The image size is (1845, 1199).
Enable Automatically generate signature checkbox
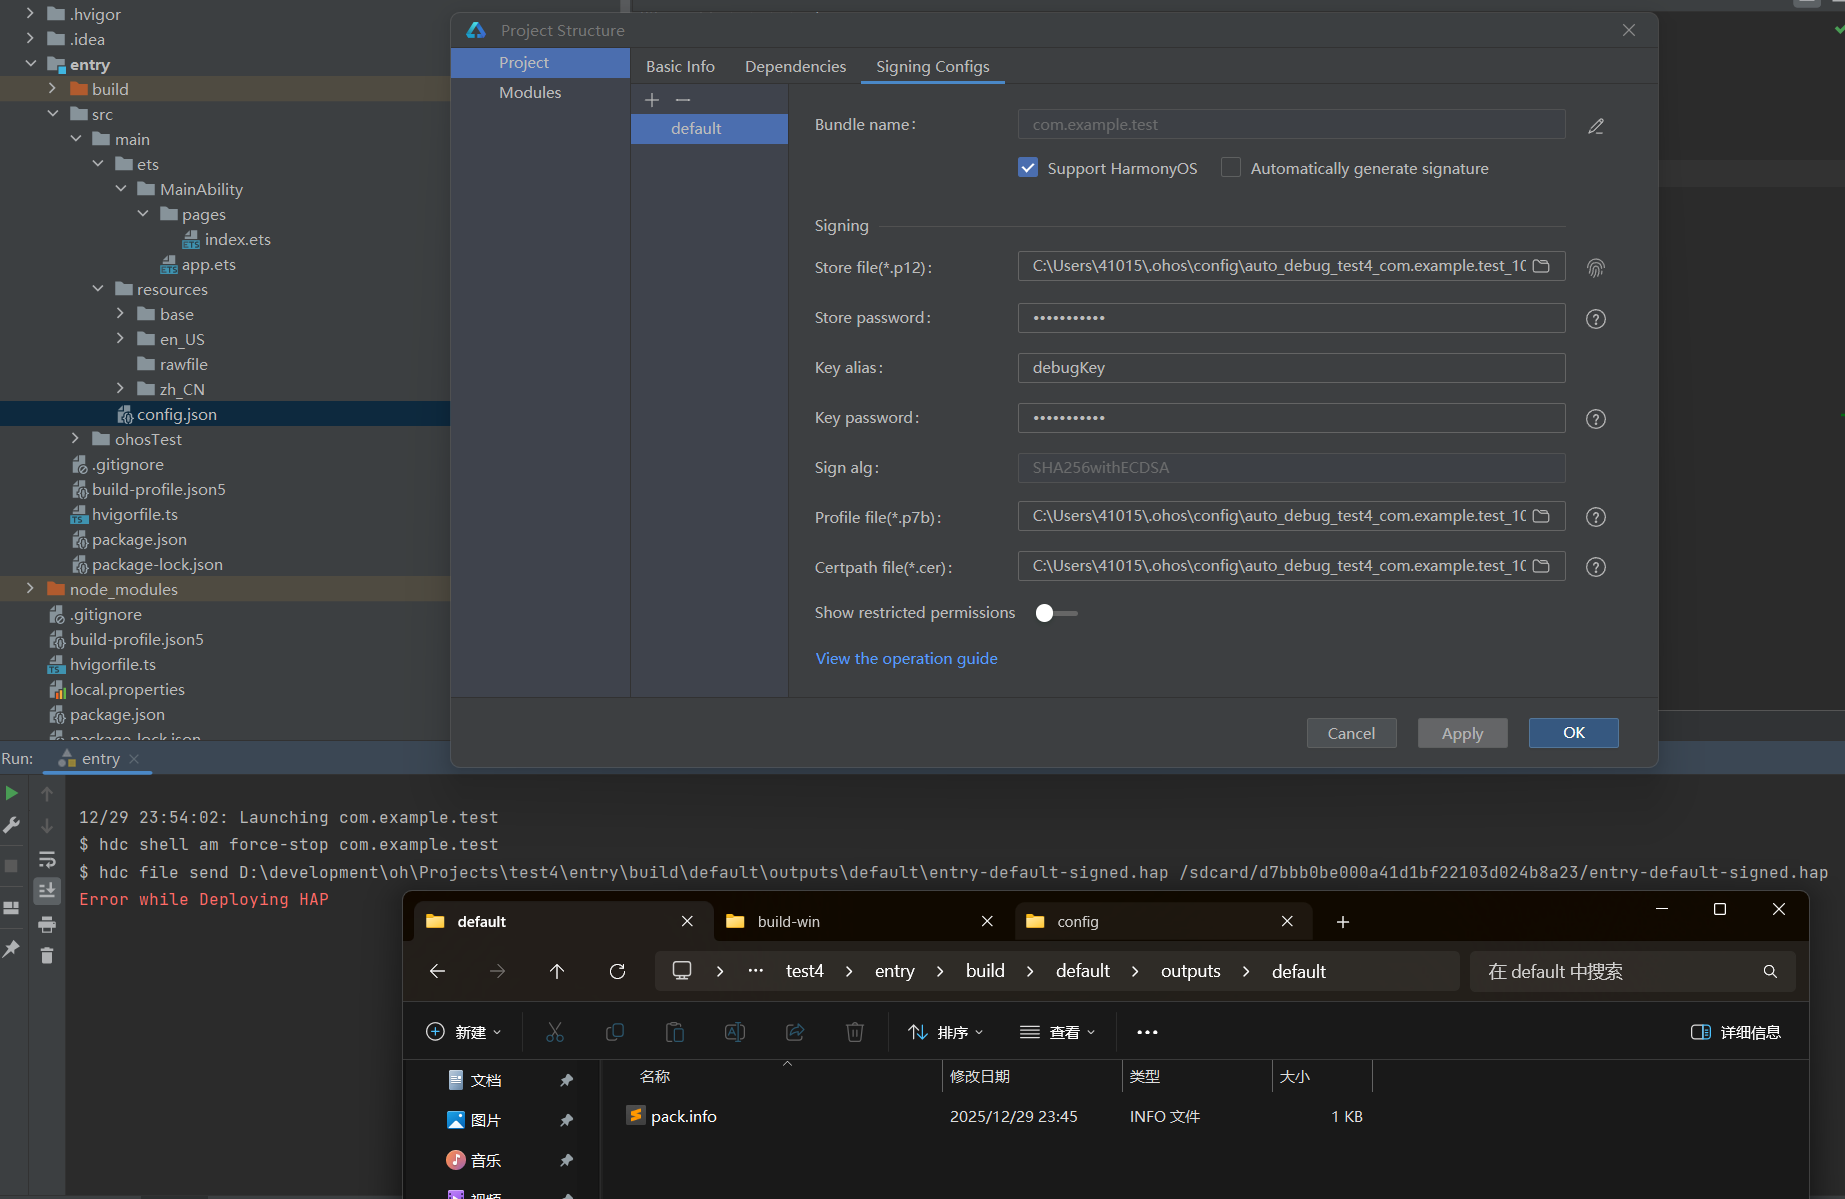(x=1231, y=168)
